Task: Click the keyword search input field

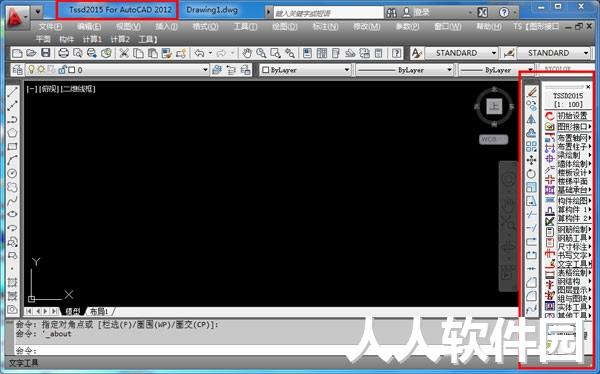Action: coord(328,13)
